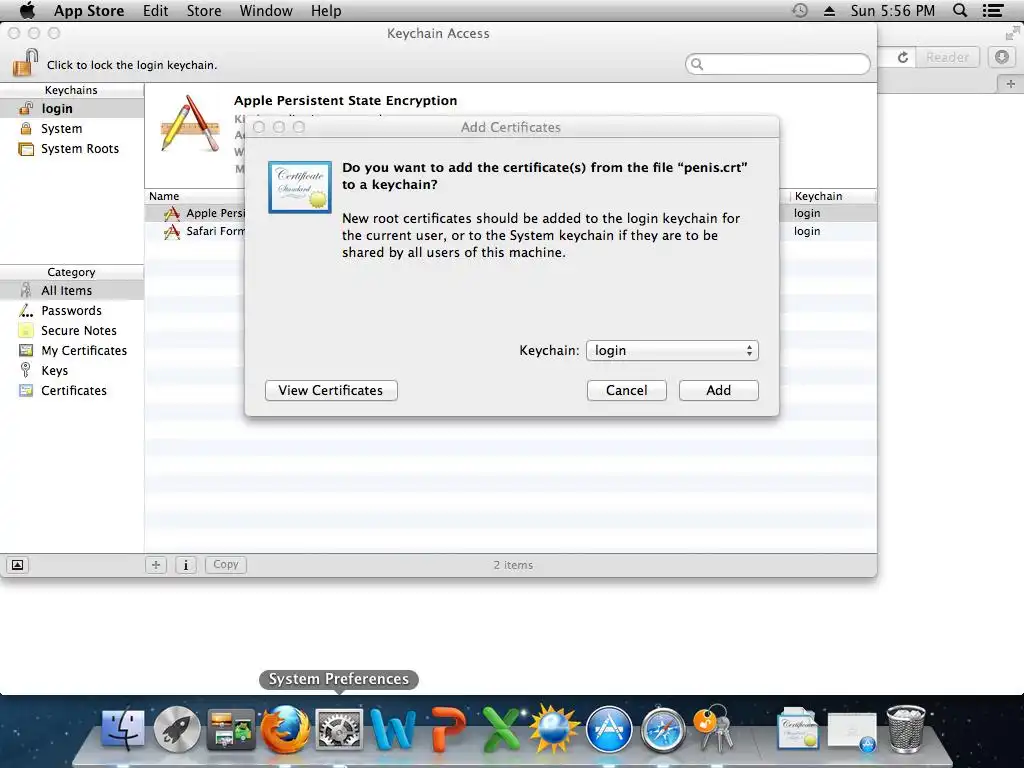Open the Help menu
The height and width of the screenshot is (768, 1024).
pos(326,10)
